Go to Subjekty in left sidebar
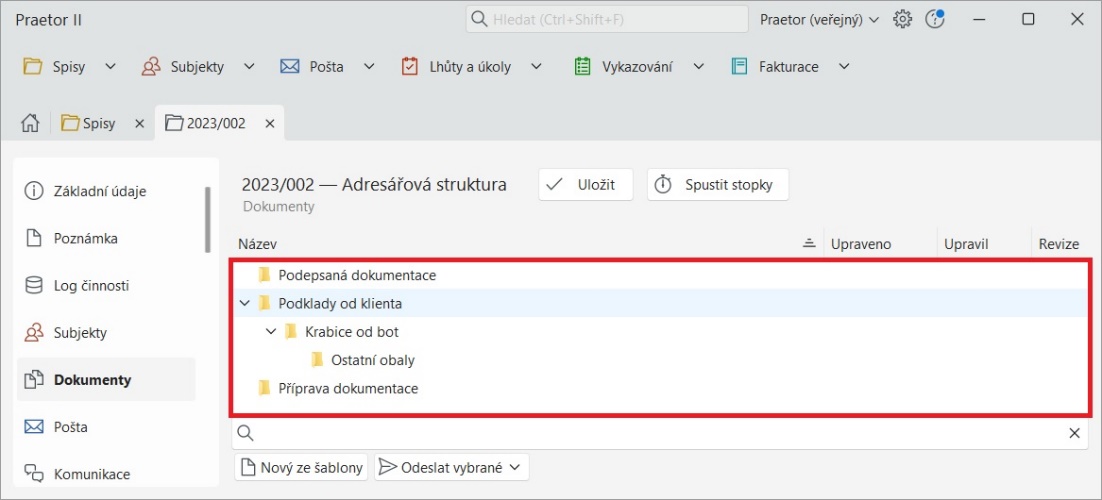This screenshot has height=500, width=1102. (80, 333)
